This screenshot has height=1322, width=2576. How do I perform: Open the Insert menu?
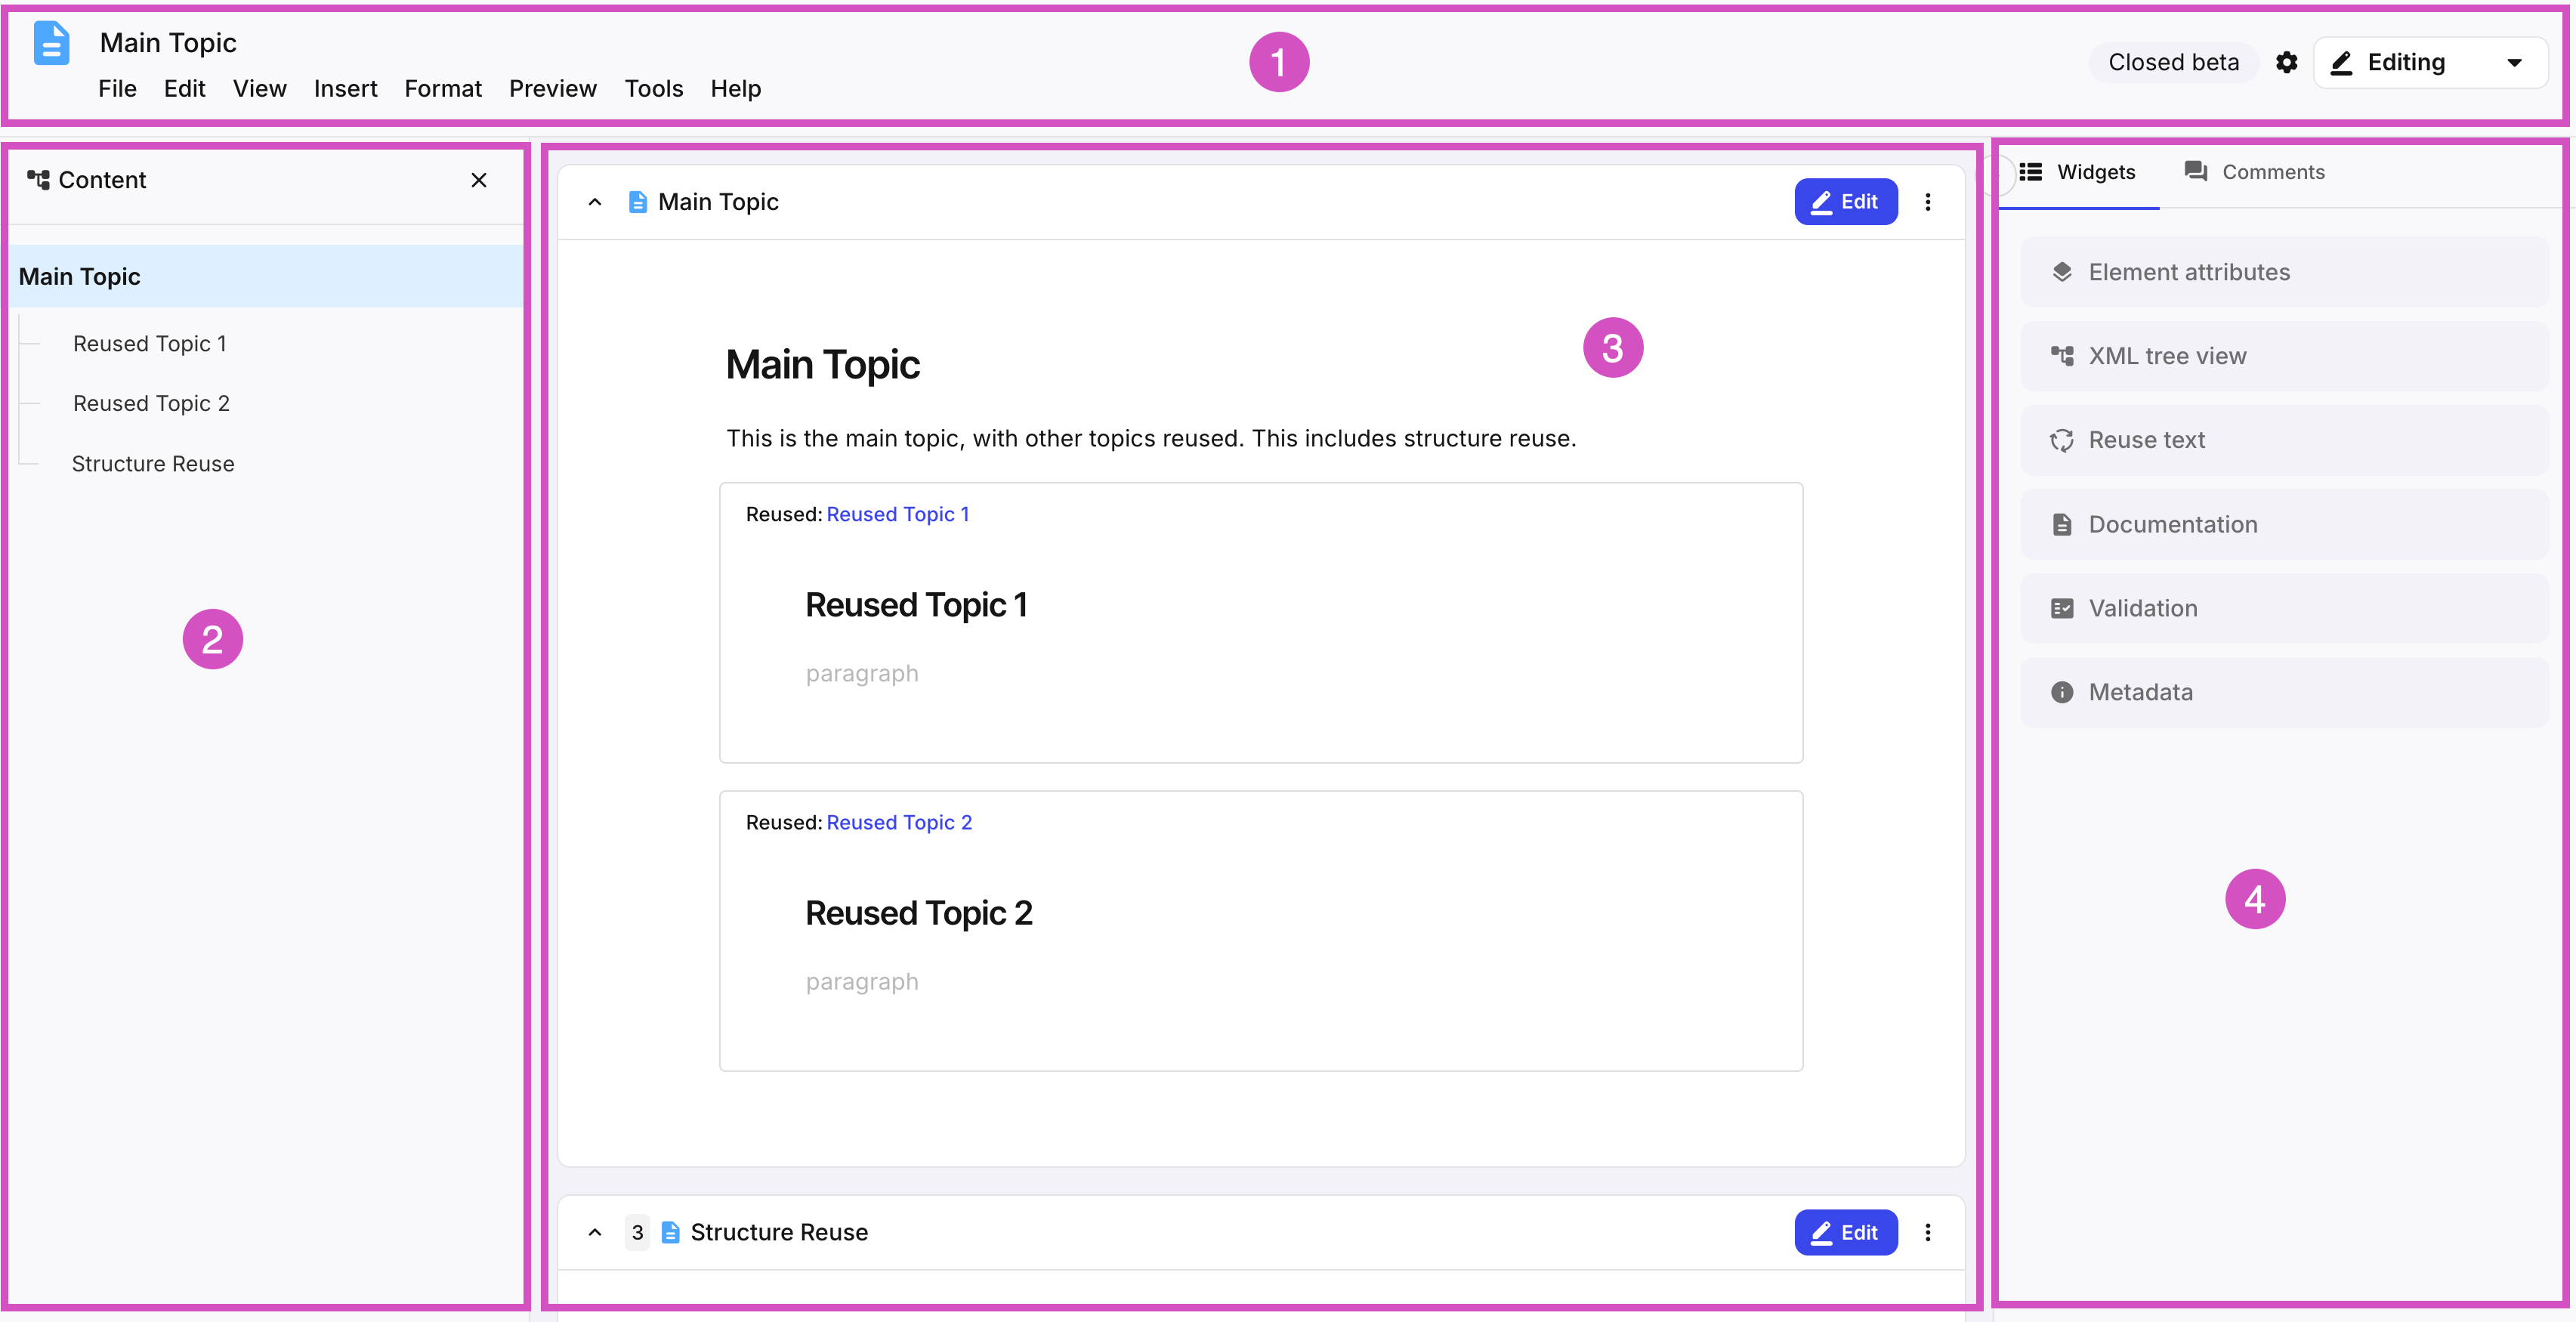[345, 89]
